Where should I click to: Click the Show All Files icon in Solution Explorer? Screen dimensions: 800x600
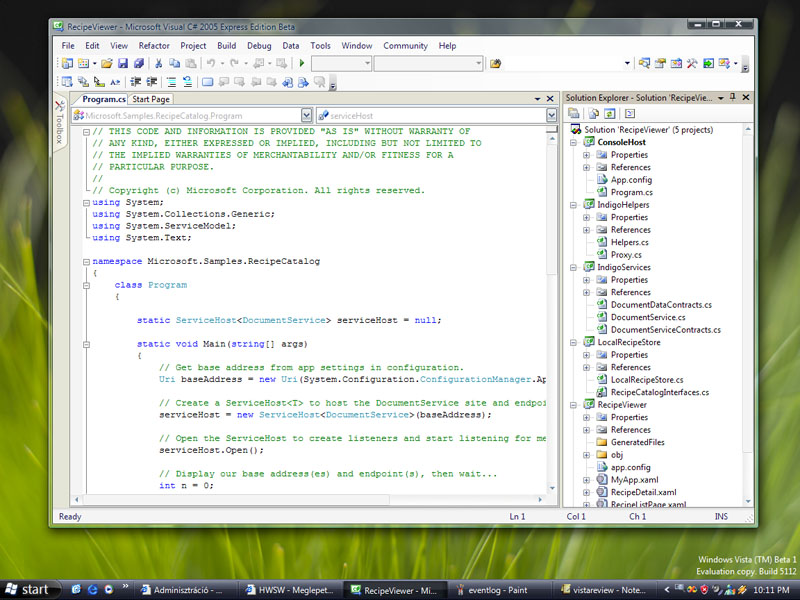coord(593,114)
